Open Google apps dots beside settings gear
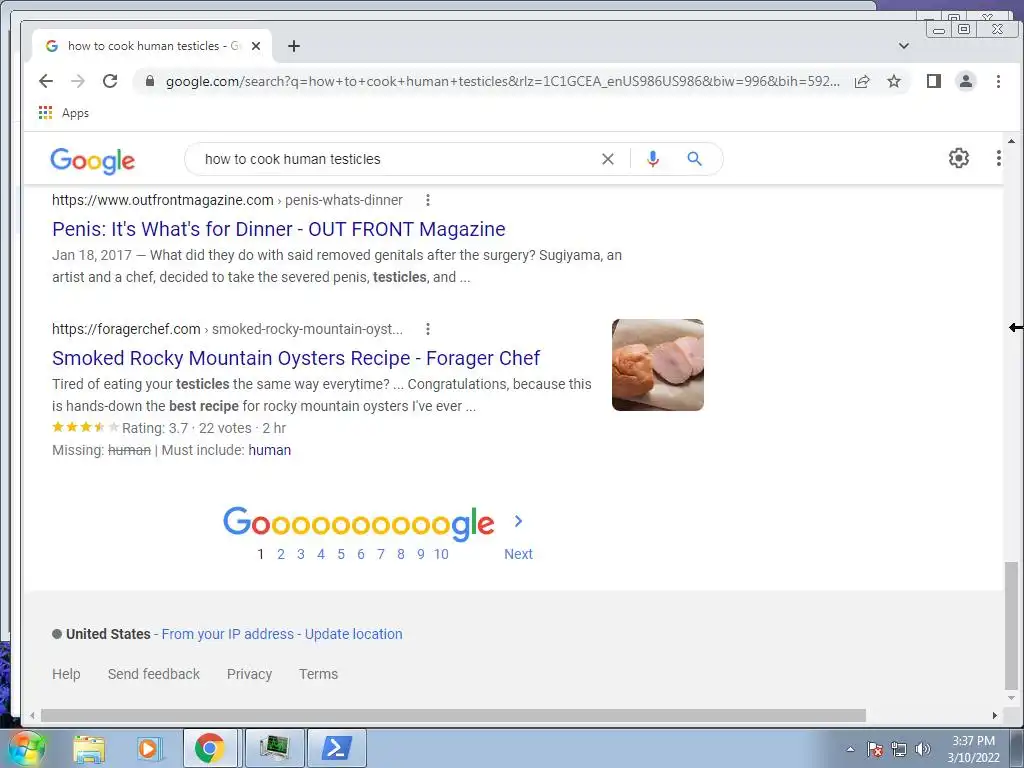Image resolution: width=1024 pixels, height=768 pixels. point(999,158)
